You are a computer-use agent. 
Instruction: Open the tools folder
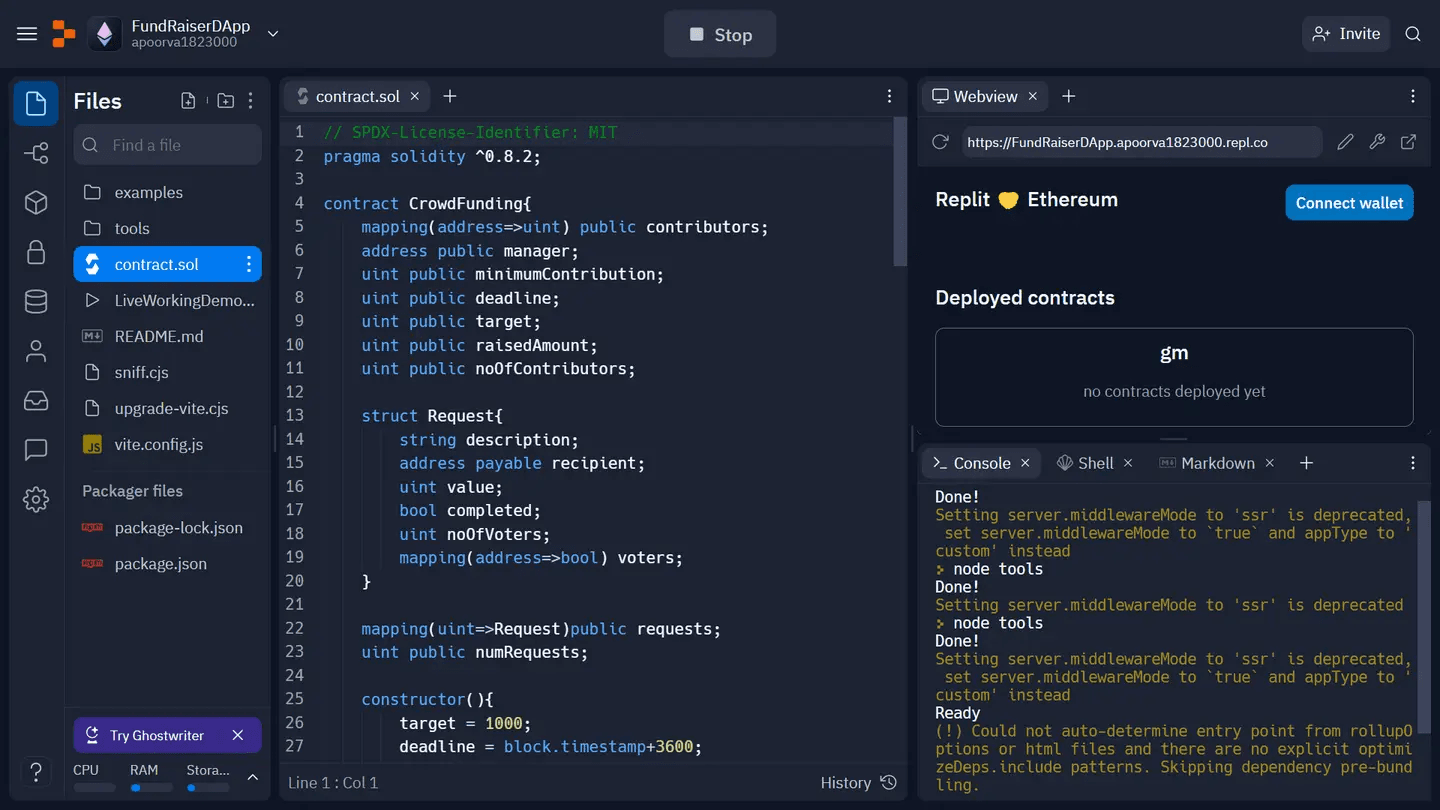167,228
